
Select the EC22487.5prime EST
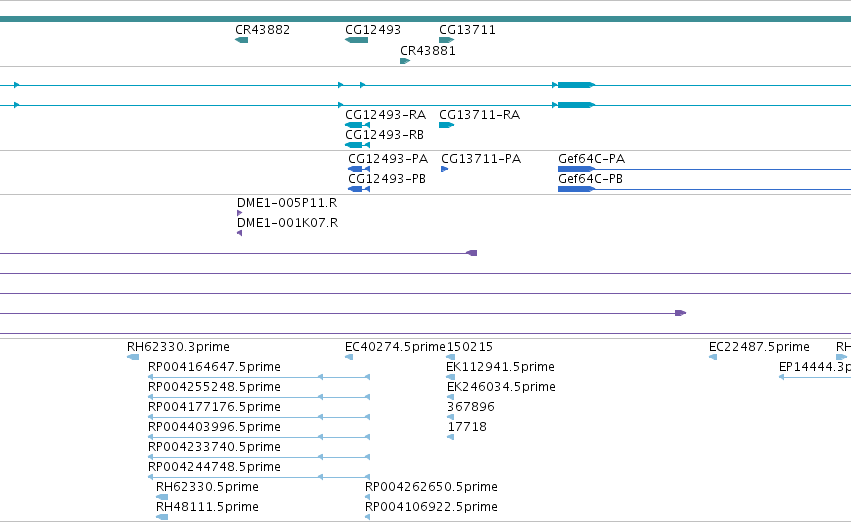coord(713,357)
